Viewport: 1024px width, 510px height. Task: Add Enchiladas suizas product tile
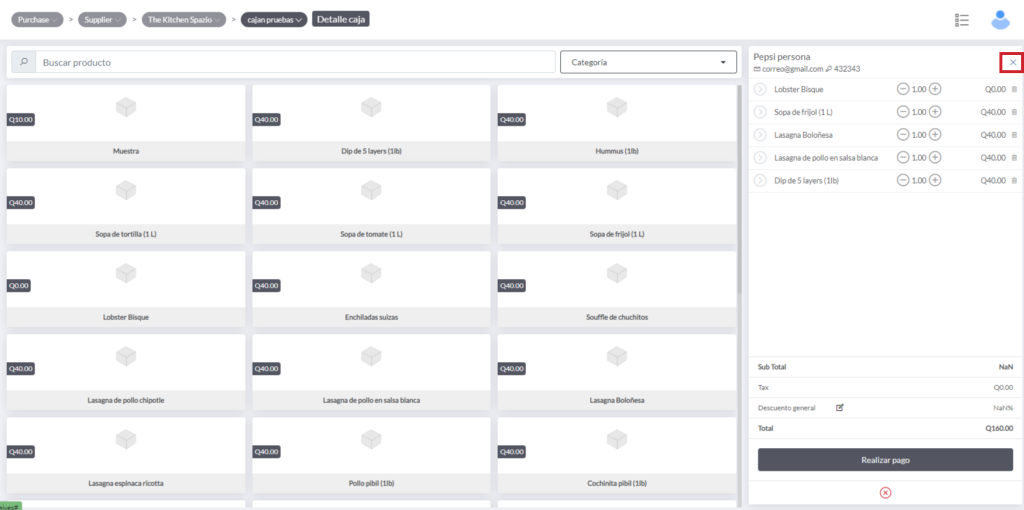pyautogui.click(x=371, y=290)
